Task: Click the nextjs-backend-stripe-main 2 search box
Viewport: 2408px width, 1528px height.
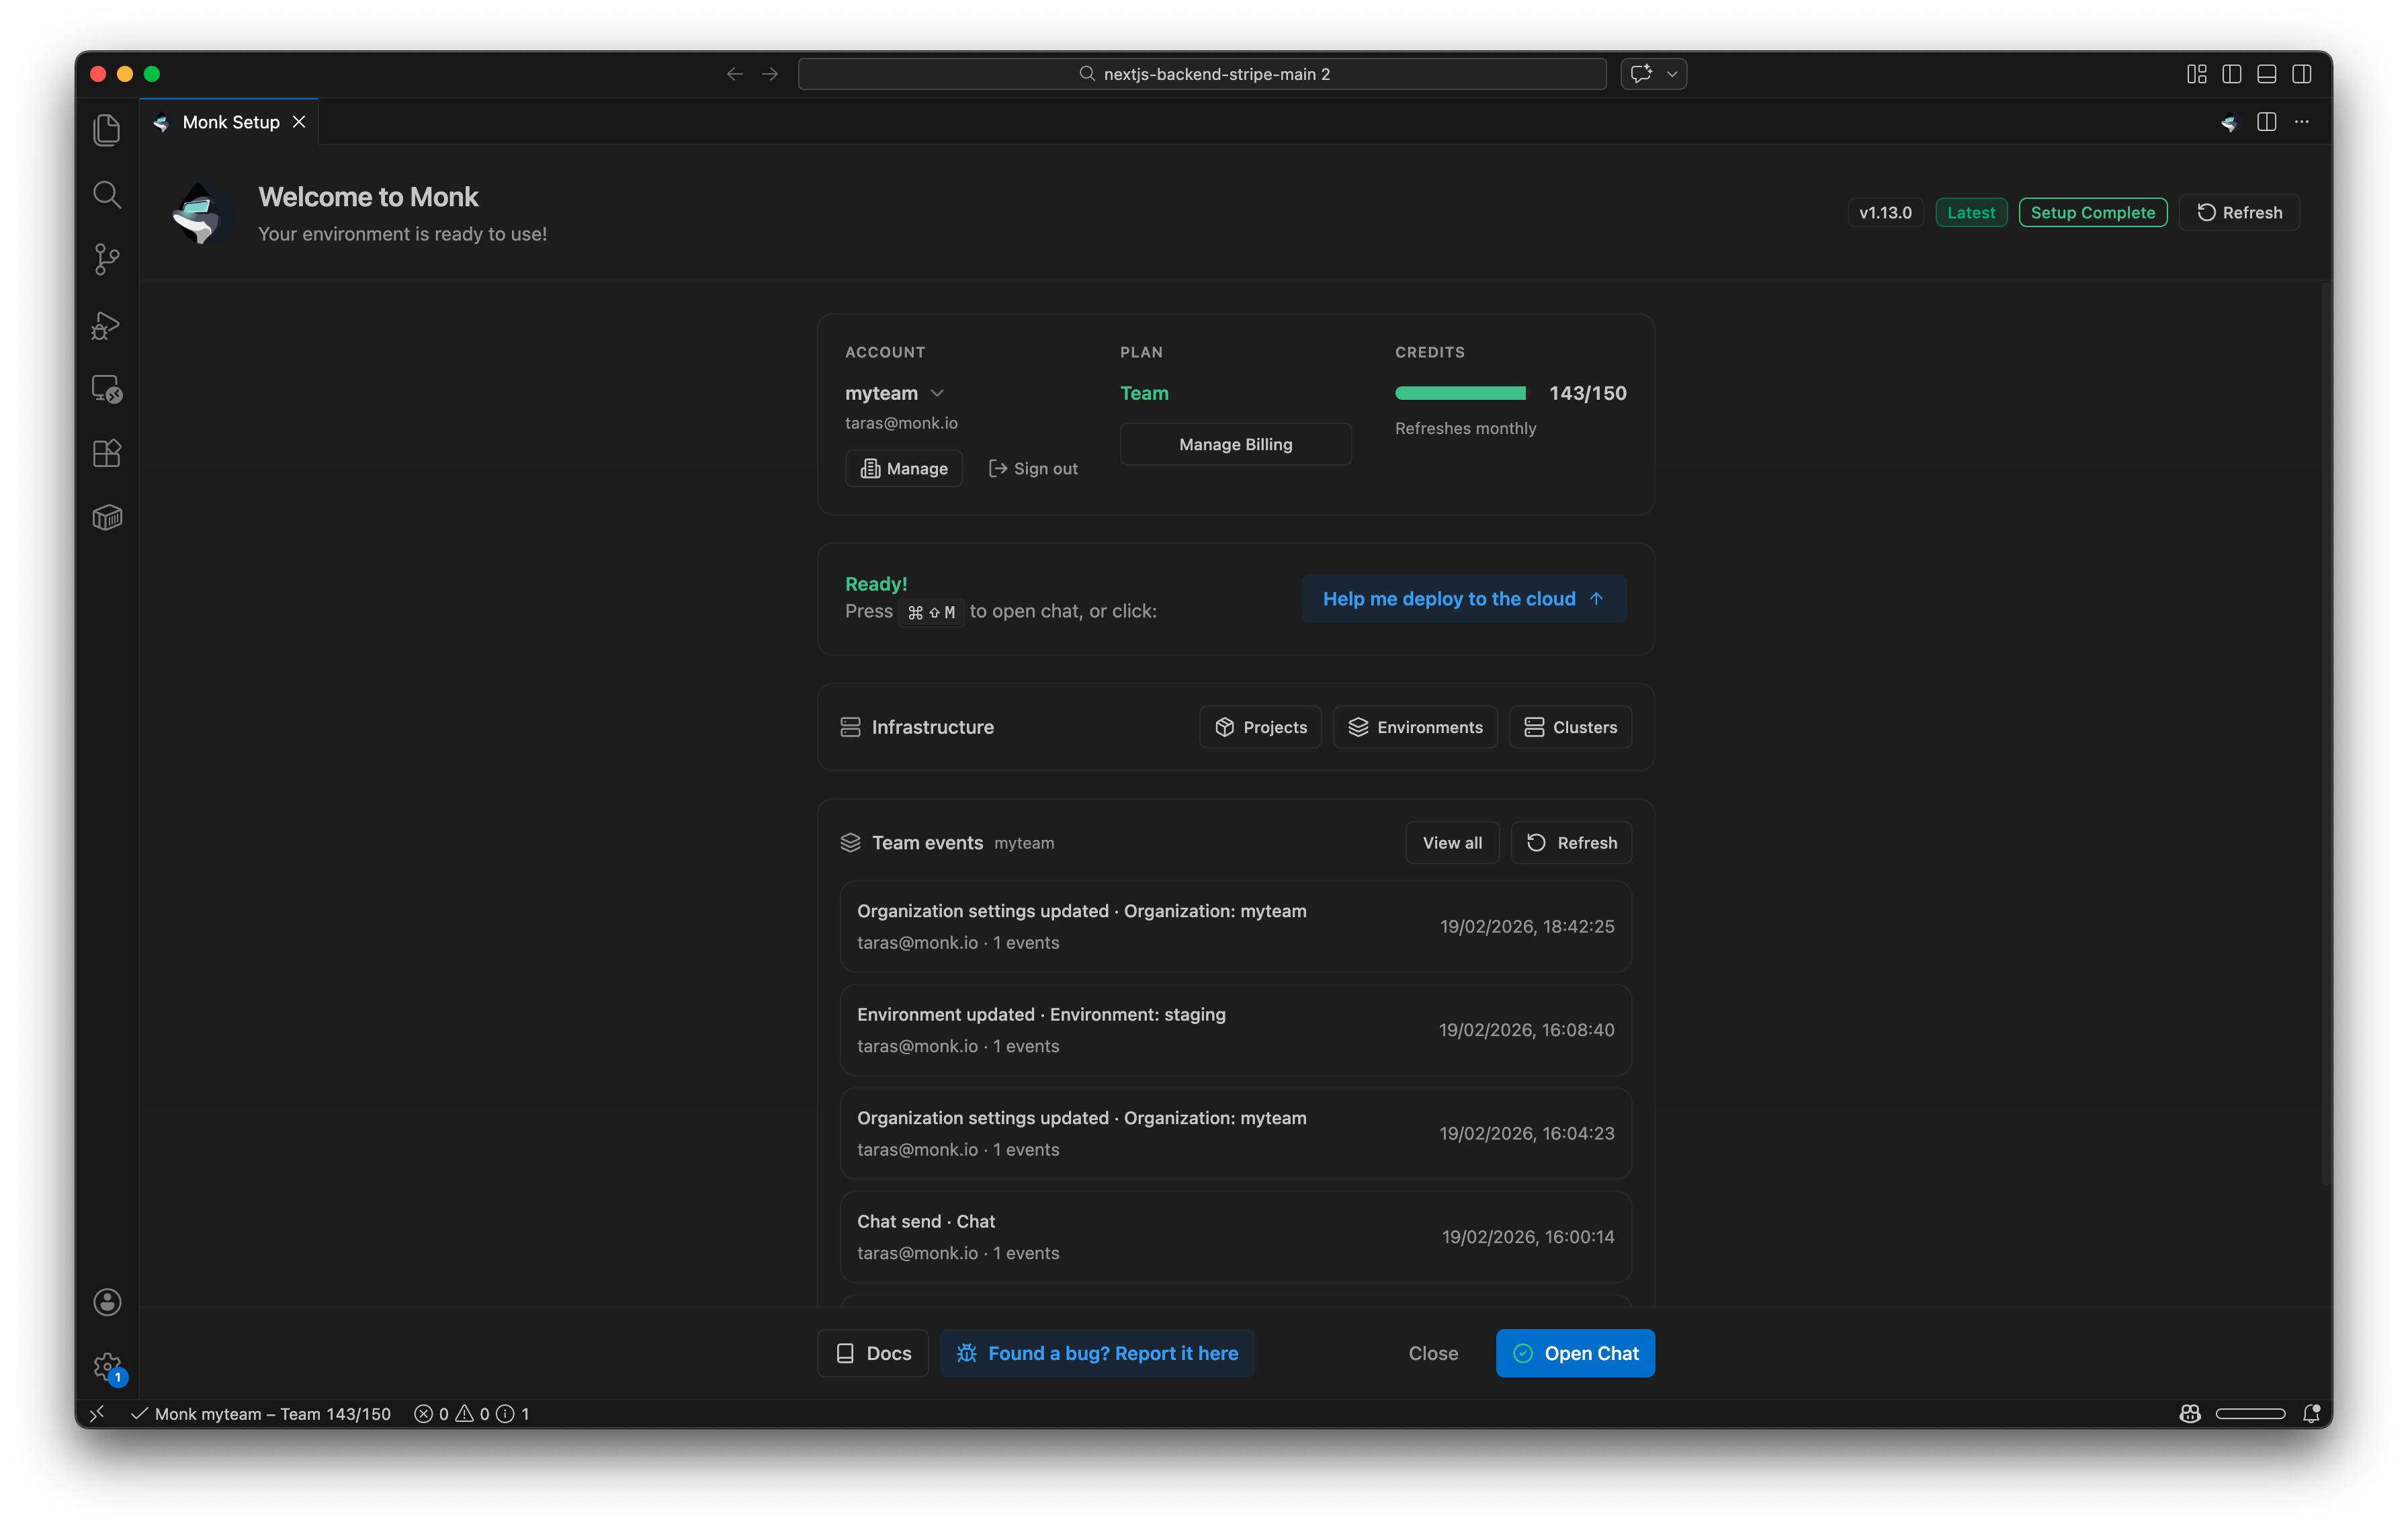Action: coord(1203,73)
